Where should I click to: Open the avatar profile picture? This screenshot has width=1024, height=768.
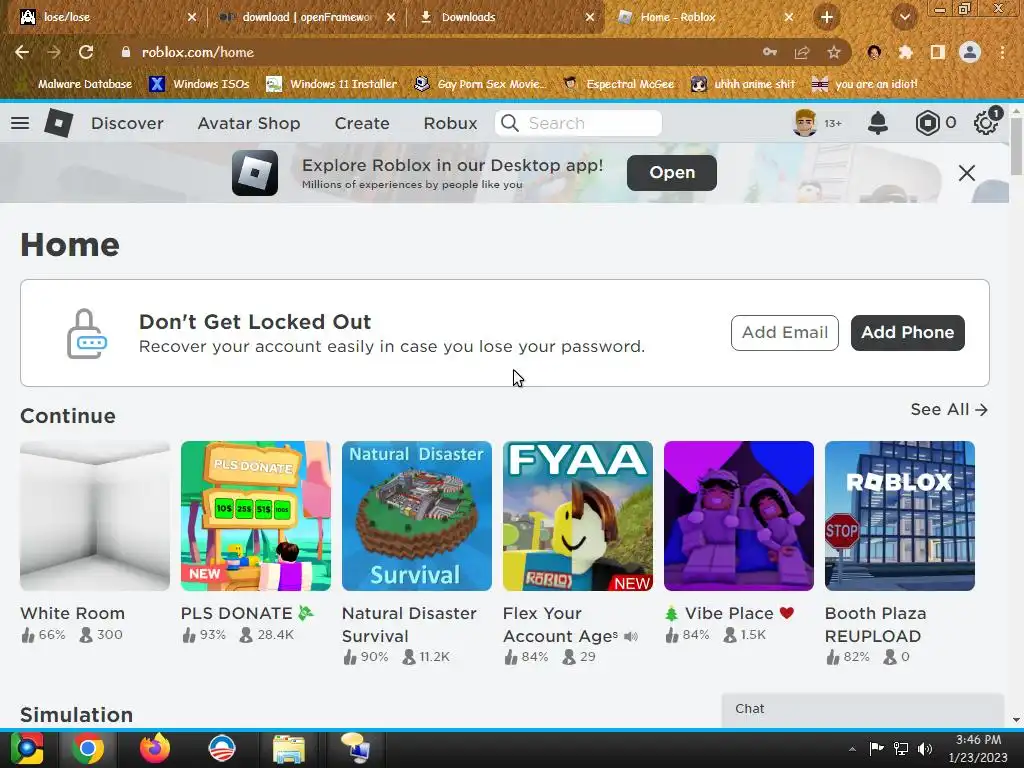point(805,123)
